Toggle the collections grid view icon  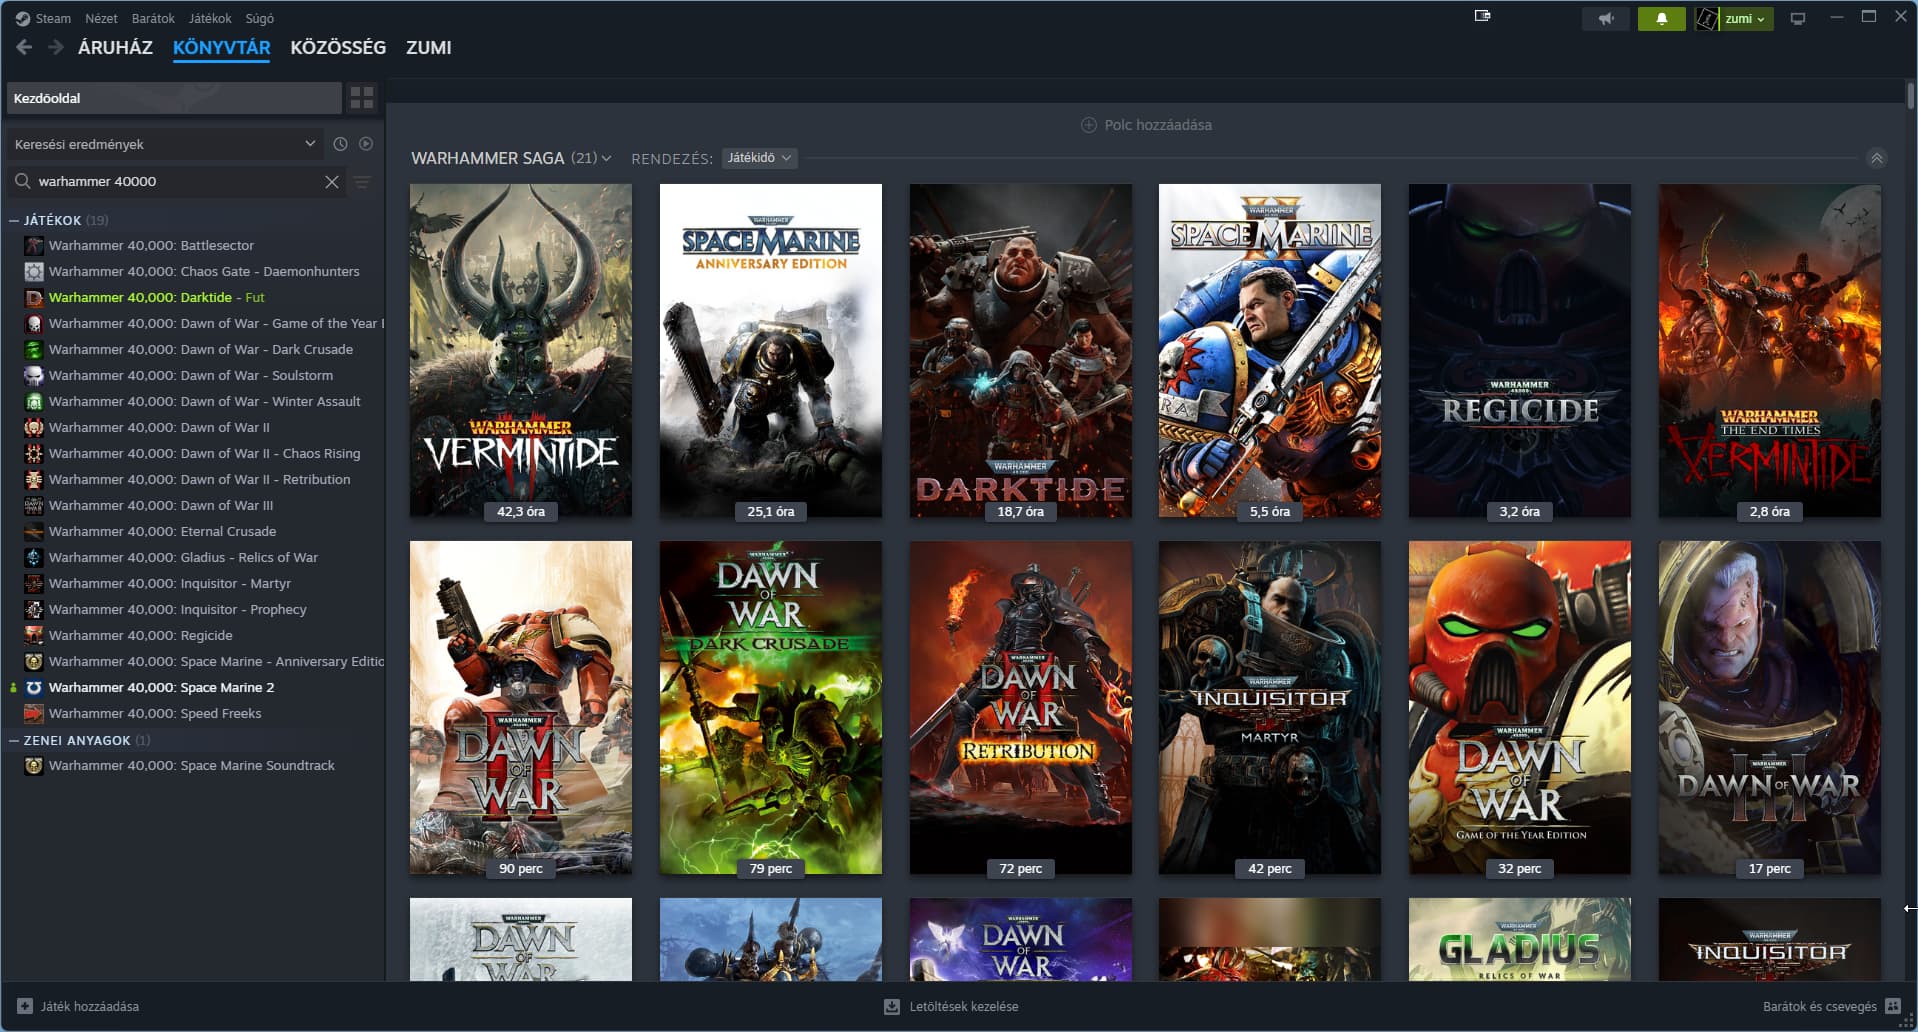[x=362, y=98]
